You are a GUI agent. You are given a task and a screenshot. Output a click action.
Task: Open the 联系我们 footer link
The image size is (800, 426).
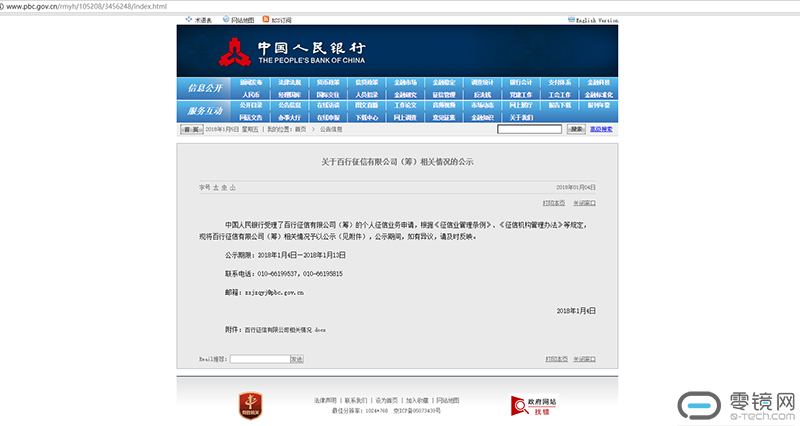pos(356,400)
